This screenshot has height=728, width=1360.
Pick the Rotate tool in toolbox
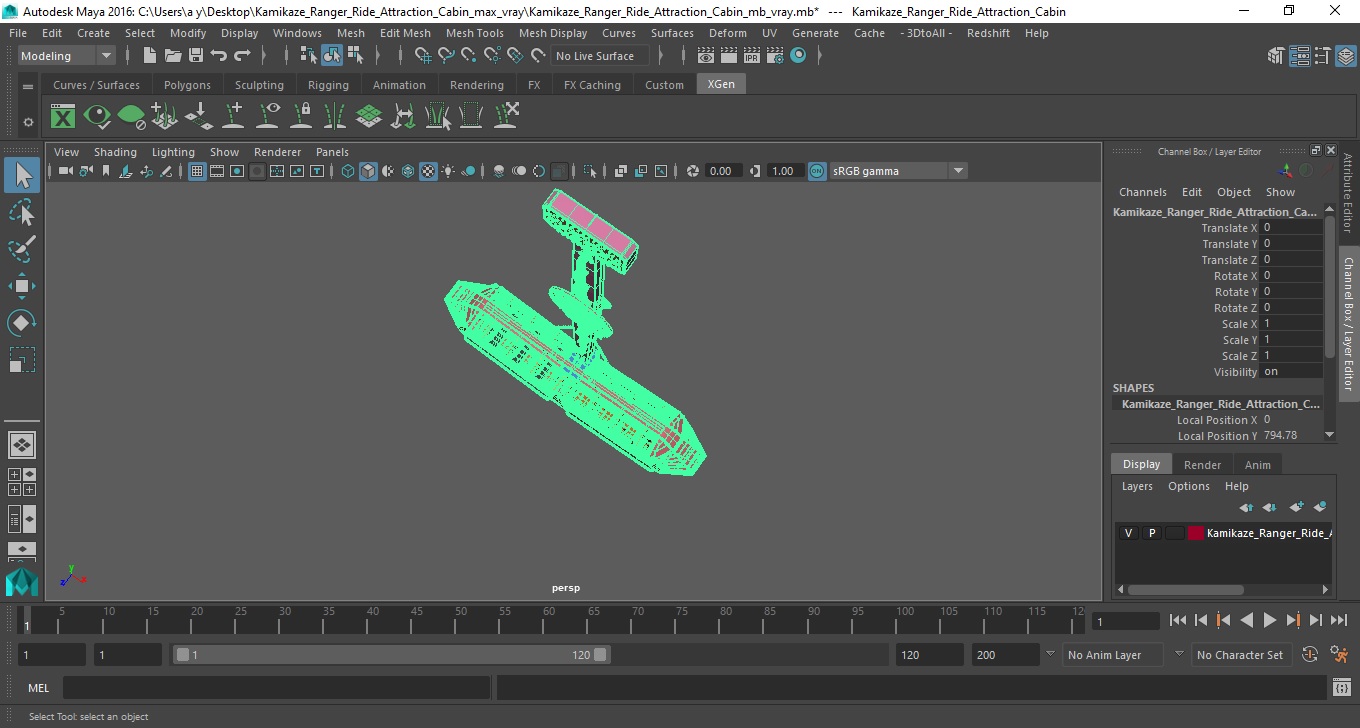[22, 323]
